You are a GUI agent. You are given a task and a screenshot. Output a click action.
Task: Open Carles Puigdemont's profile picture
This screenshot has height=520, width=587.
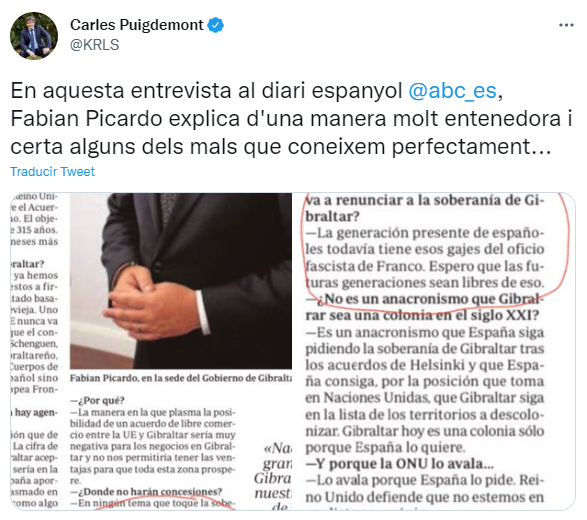(x=34, y=36)
